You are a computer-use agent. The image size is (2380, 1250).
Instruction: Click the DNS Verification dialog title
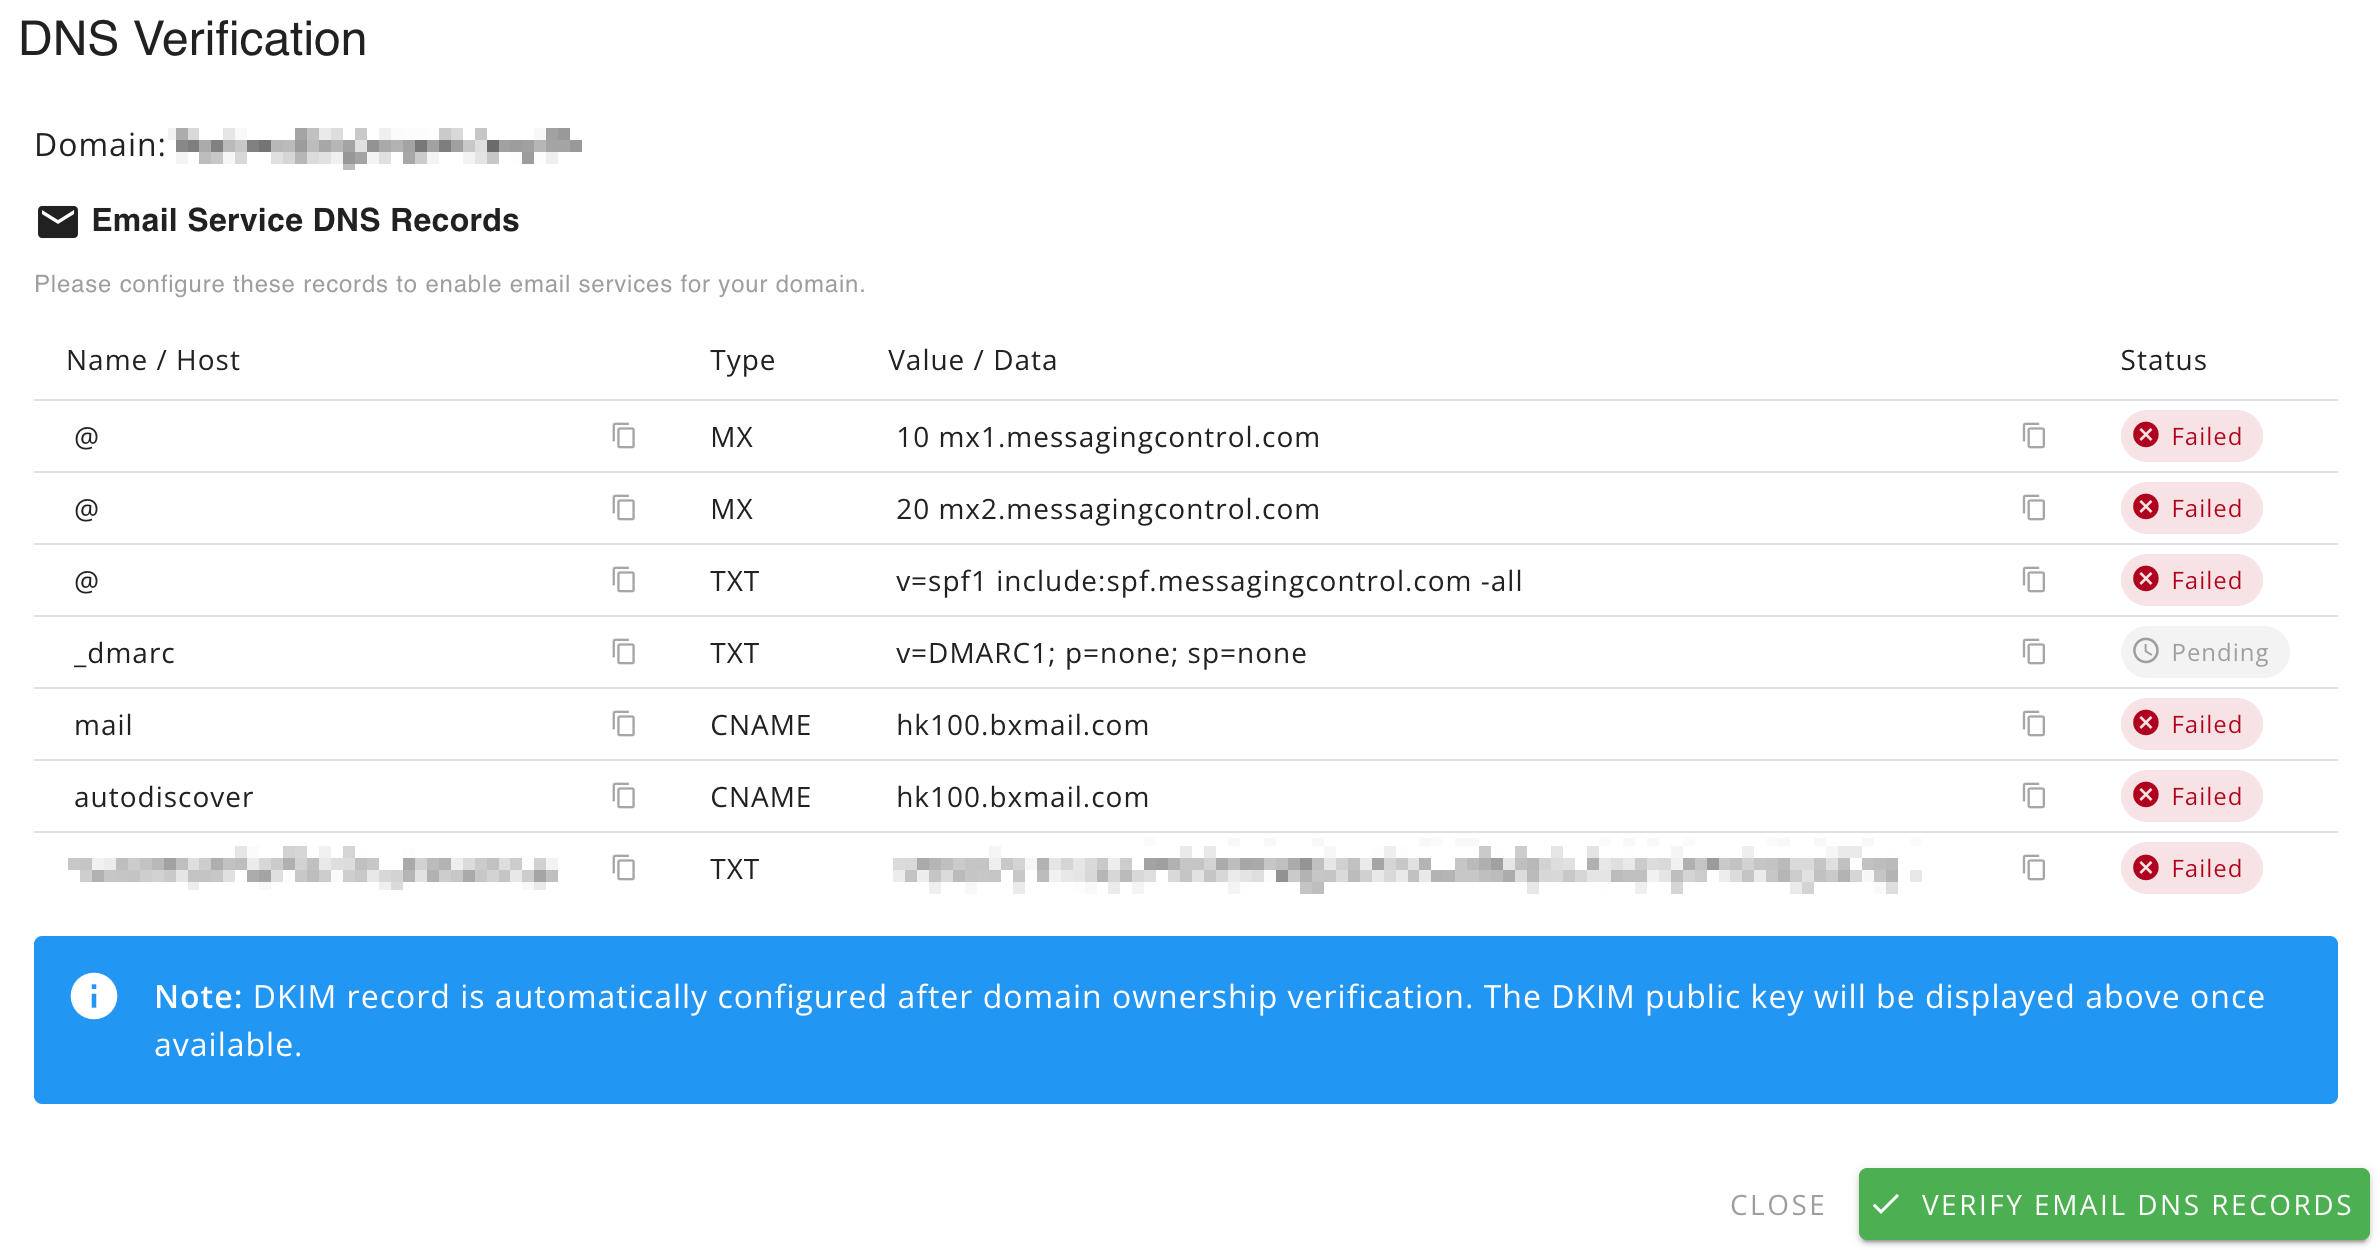[192, 39]
